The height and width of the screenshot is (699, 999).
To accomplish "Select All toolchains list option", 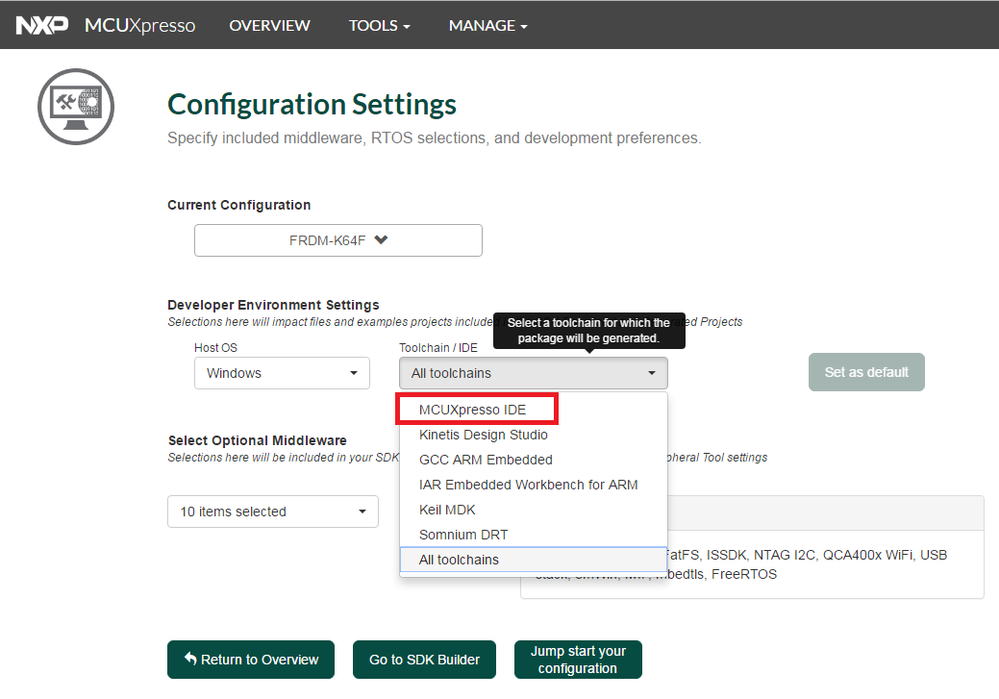I will pos(459,560).
